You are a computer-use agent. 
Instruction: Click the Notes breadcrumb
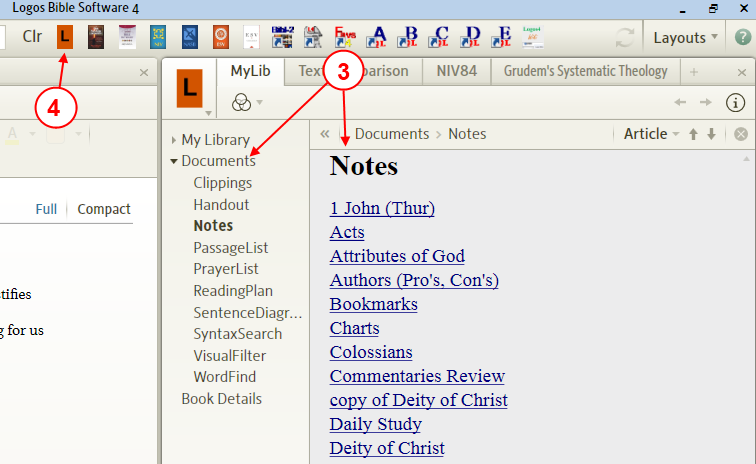coord(467,134)
